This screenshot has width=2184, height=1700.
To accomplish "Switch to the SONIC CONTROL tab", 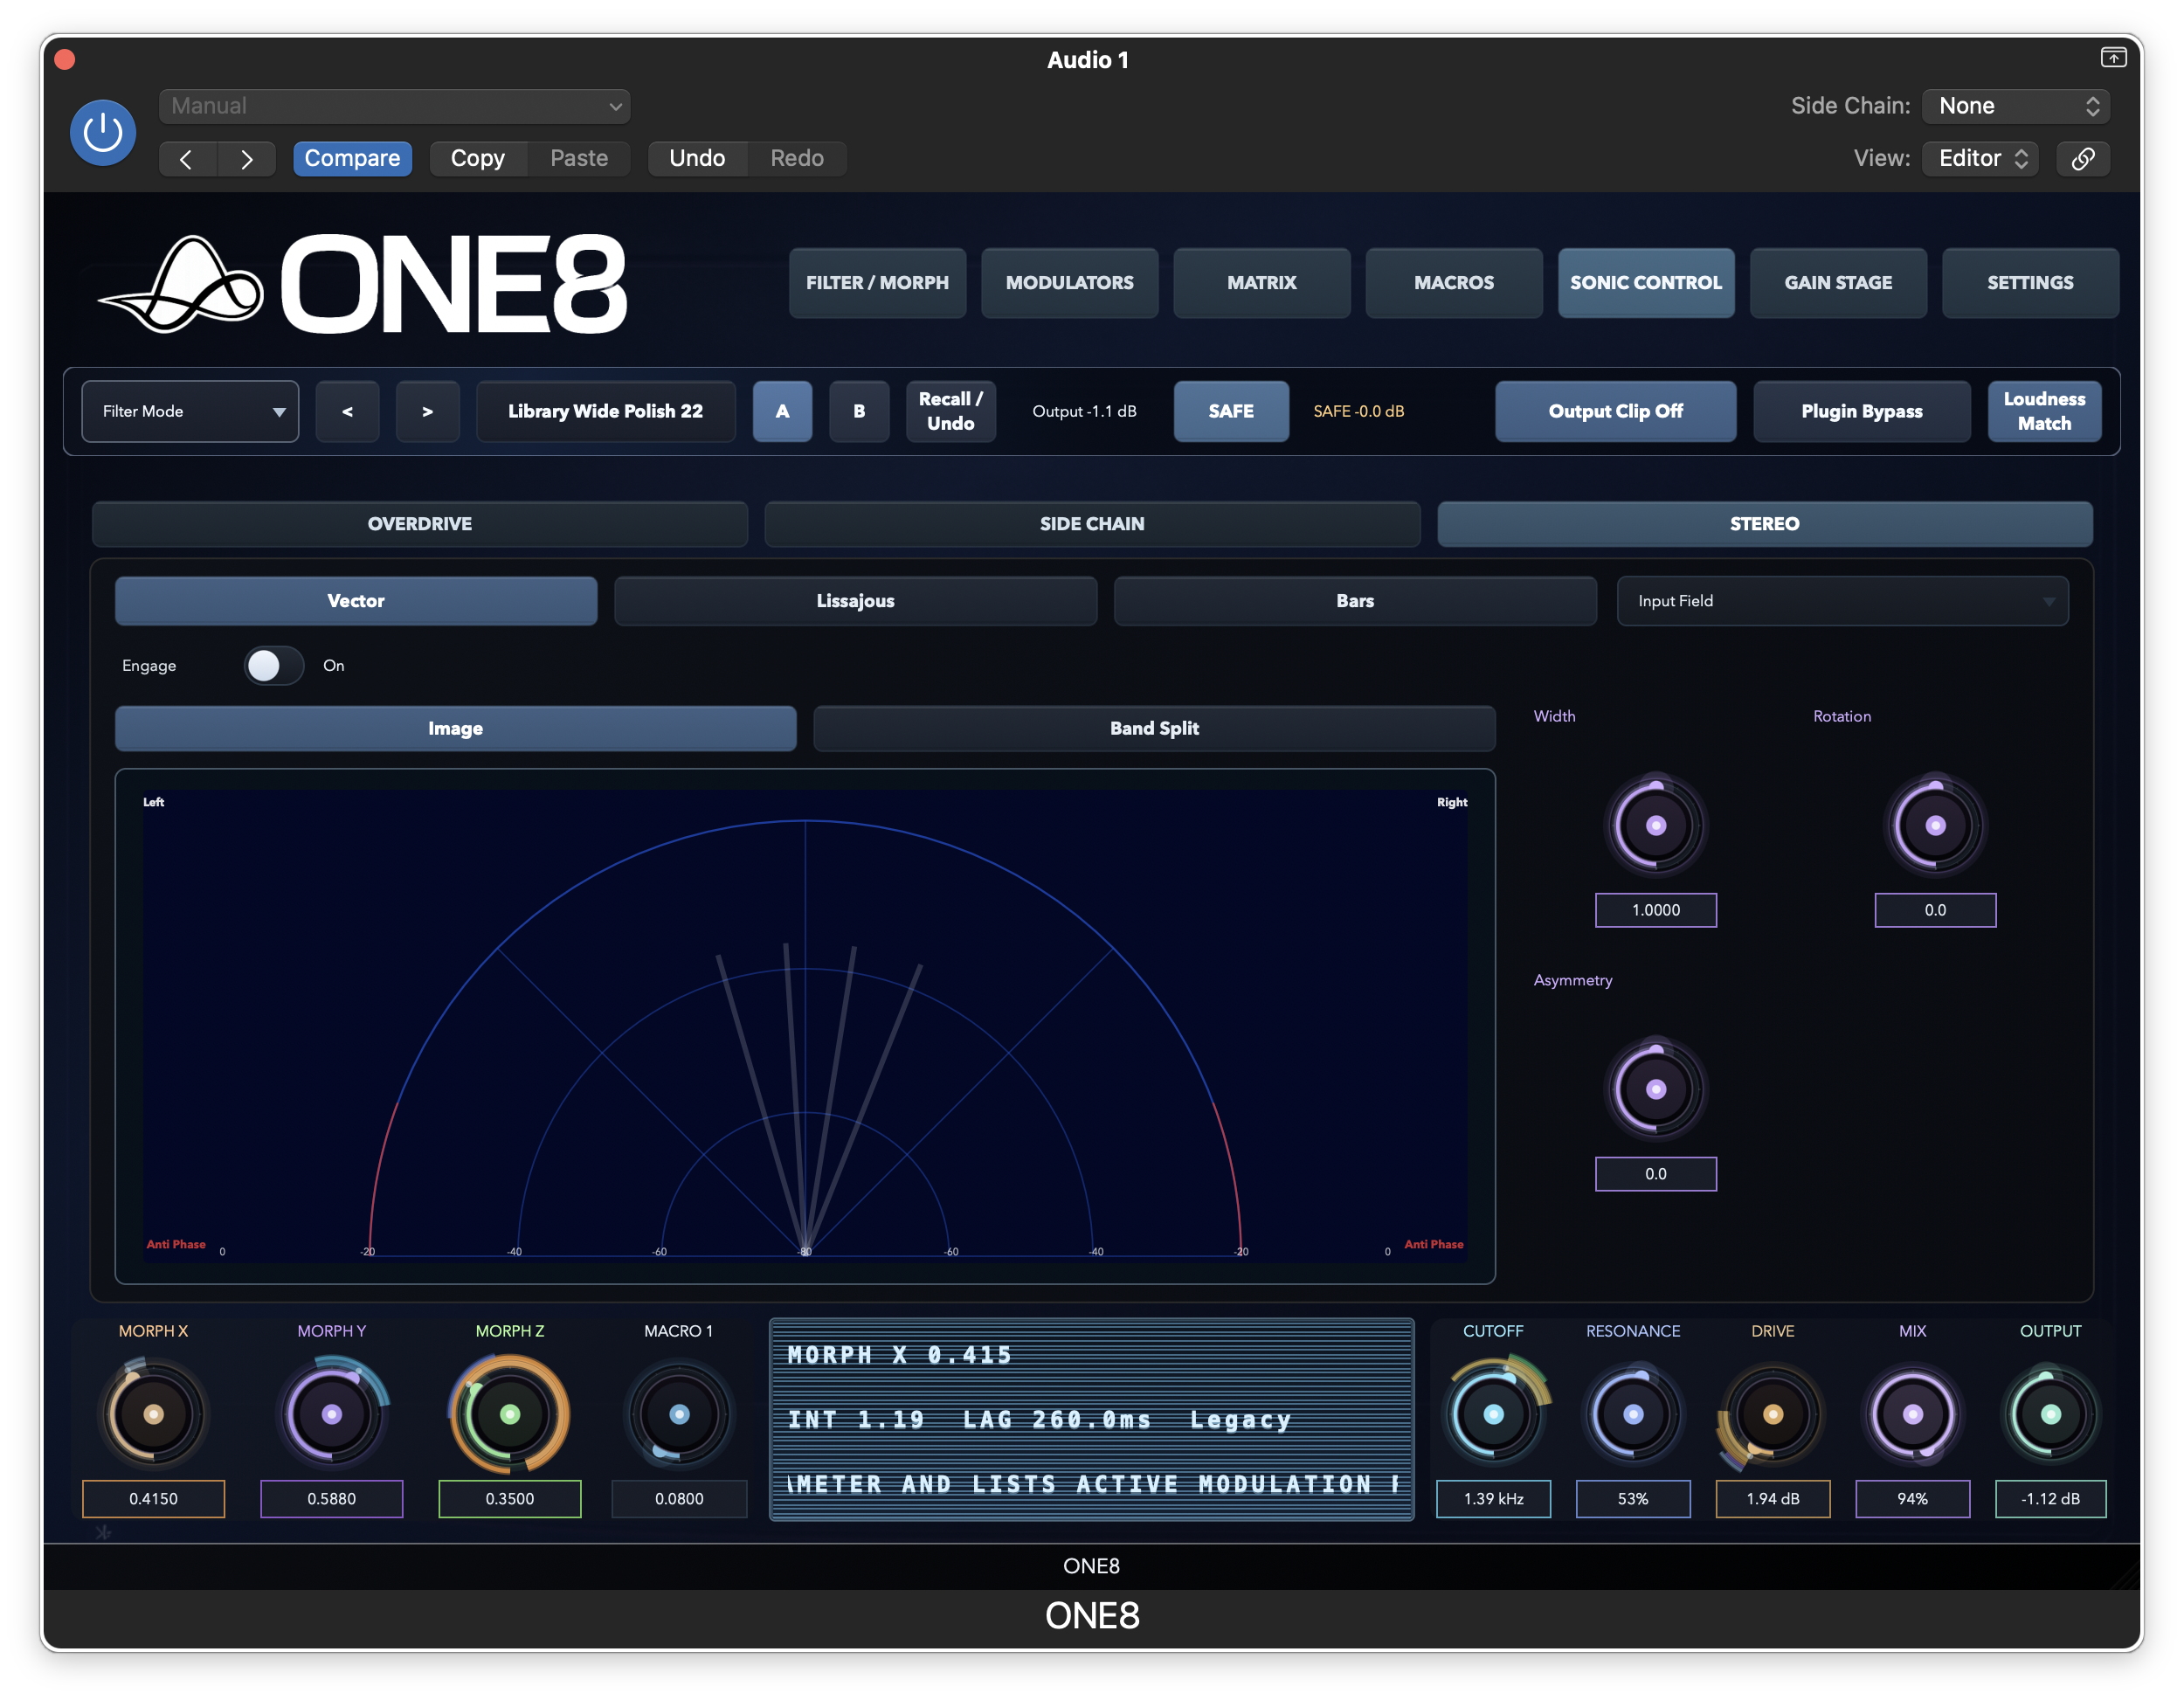I will coord(1645,283).
